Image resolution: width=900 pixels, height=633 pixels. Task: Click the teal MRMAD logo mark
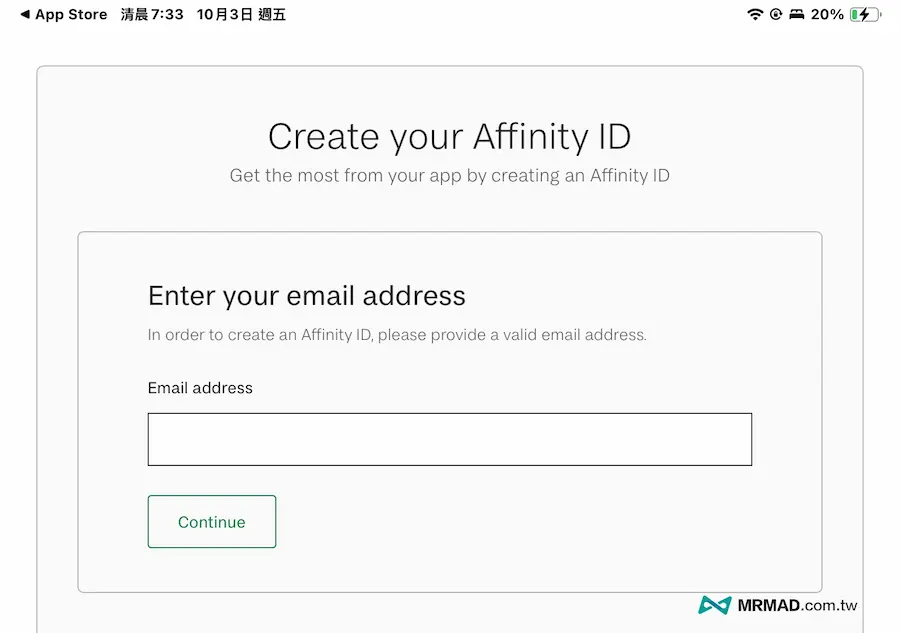[715, 605]
